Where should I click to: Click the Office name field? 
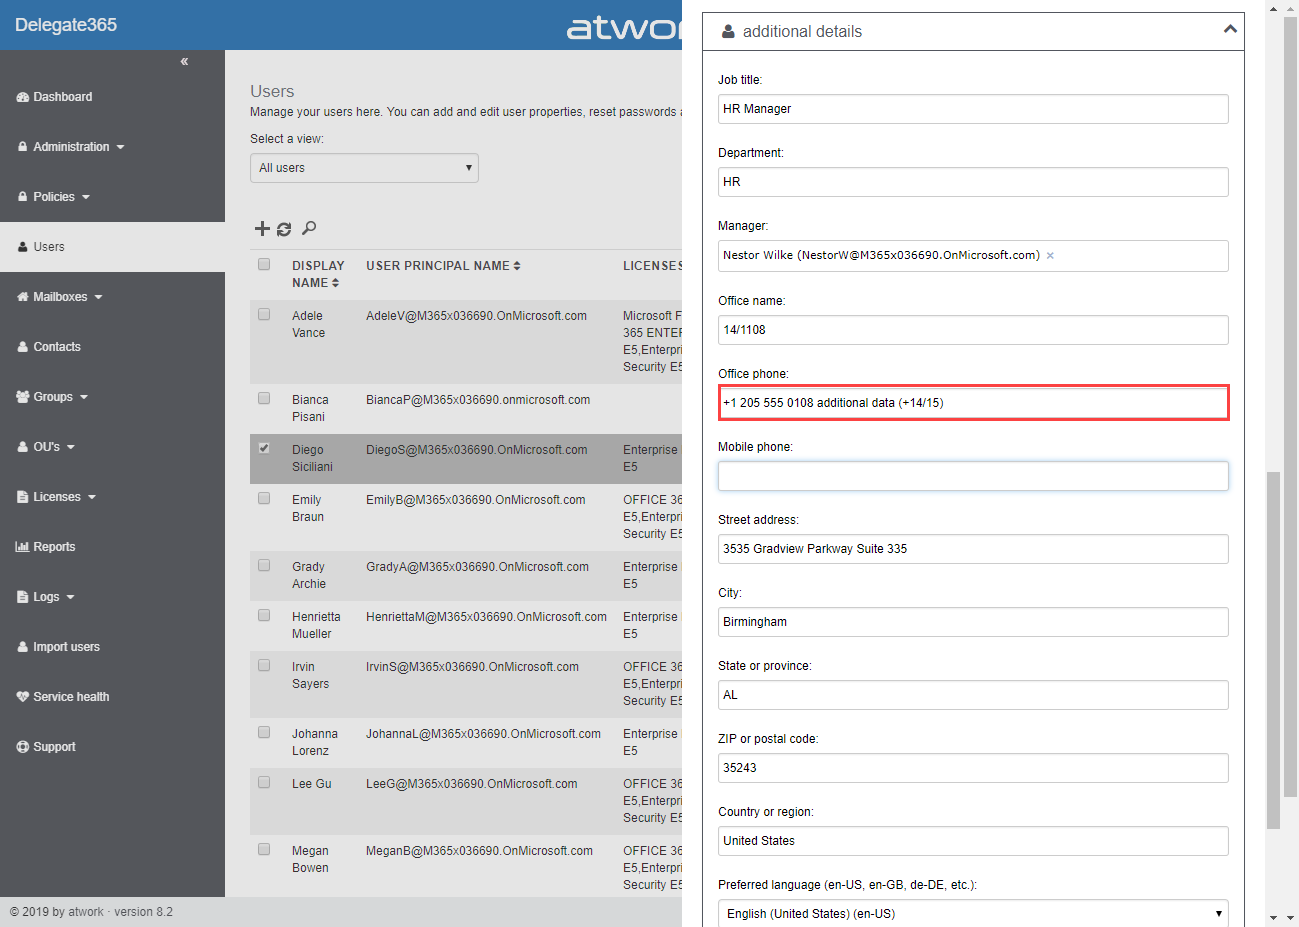[973, 330]
